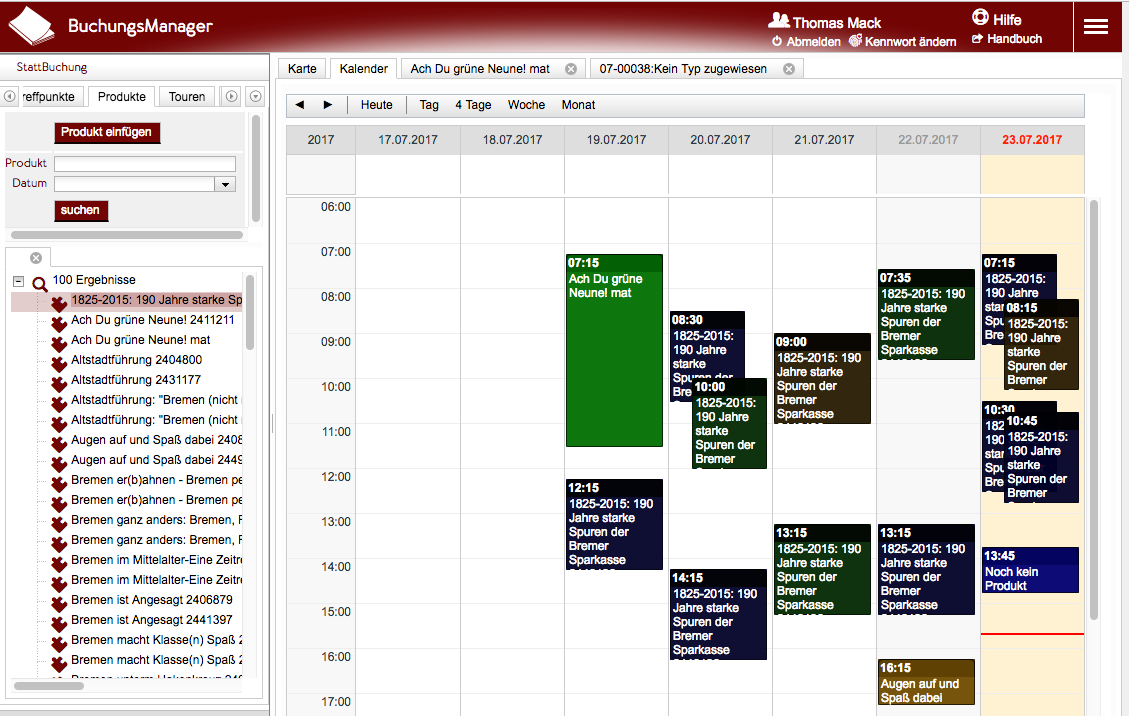Open the 13:45 'Noch kein Produkt' event
The height and width of the screenshot is (716, 1129).
1030,571
